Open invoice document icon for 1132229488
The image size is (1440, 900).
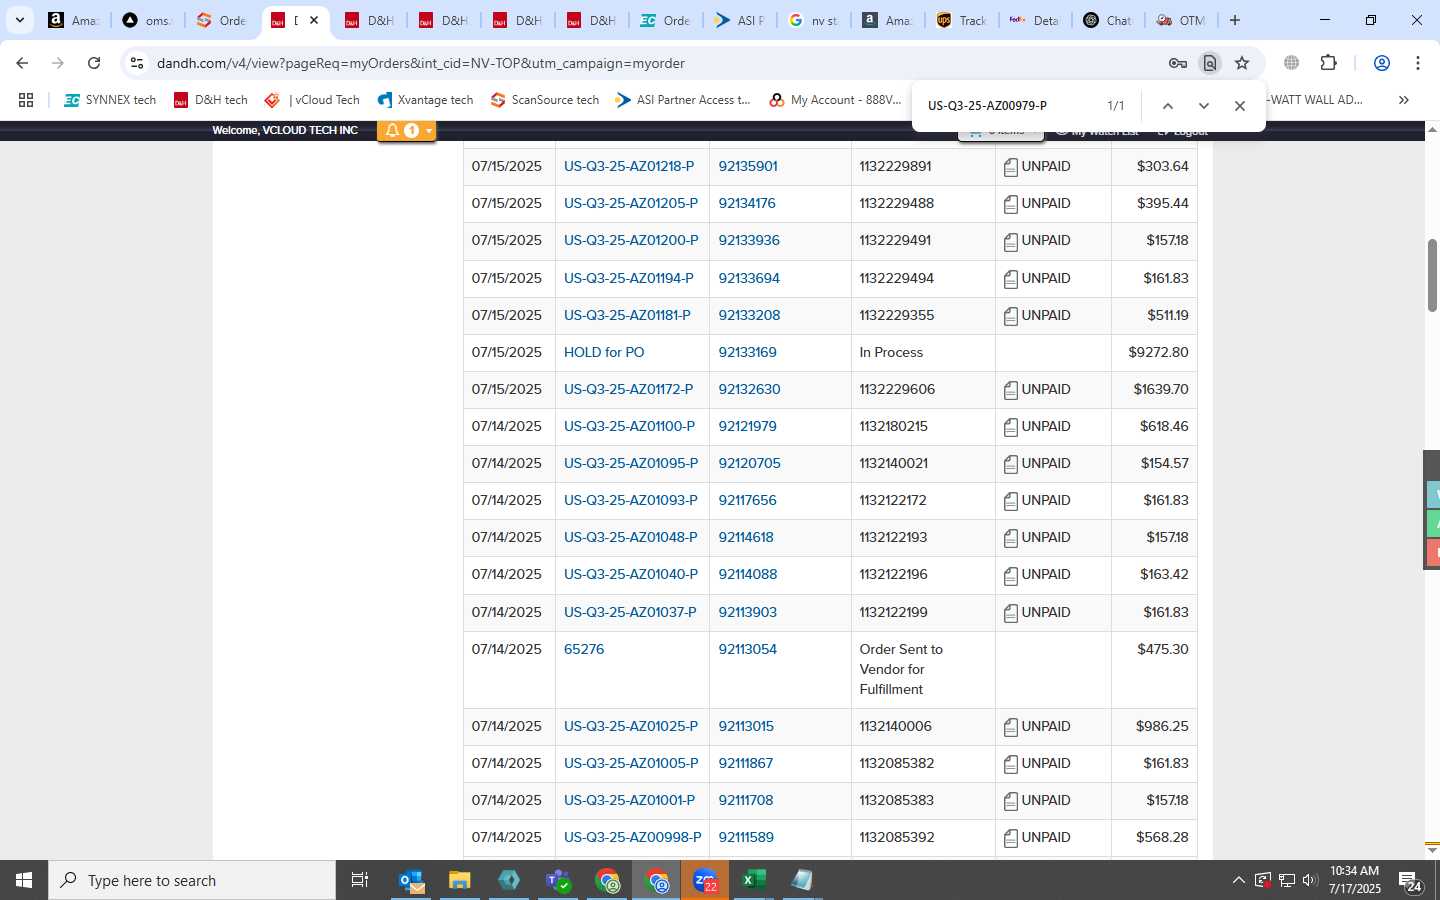pyautogui.click(x=1010, y=204)
